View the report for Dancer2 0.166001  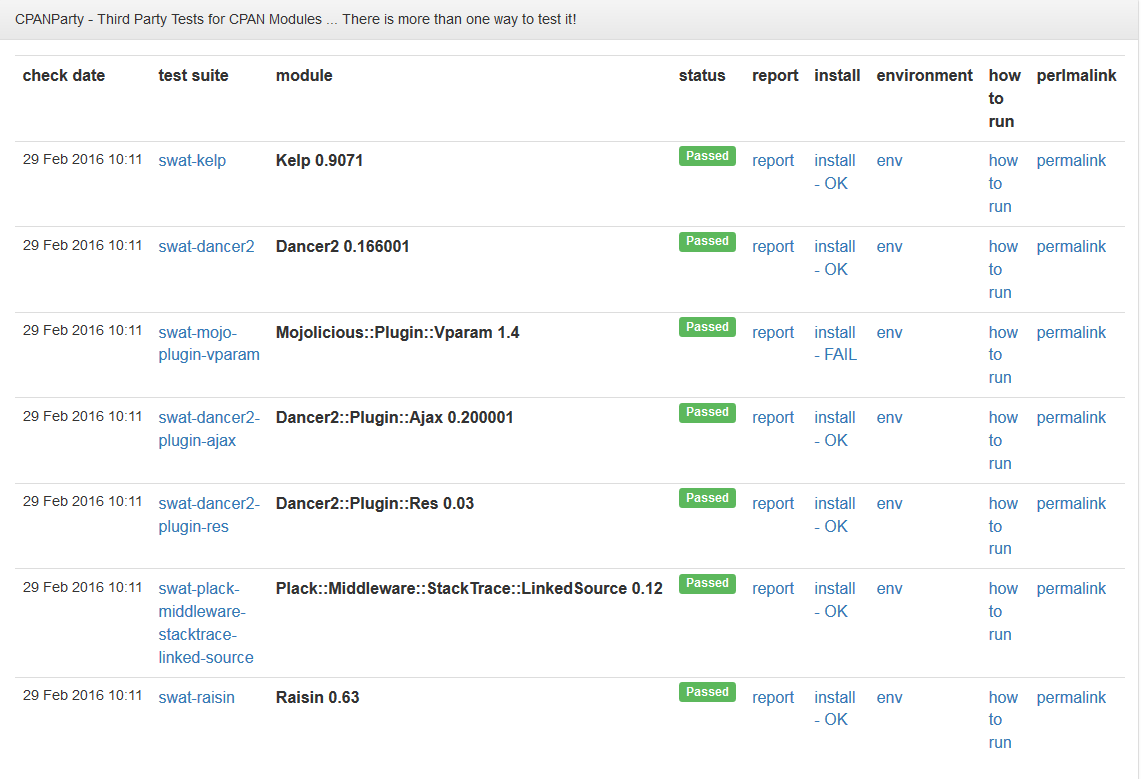pyautogui.click(x=773, y=247)
